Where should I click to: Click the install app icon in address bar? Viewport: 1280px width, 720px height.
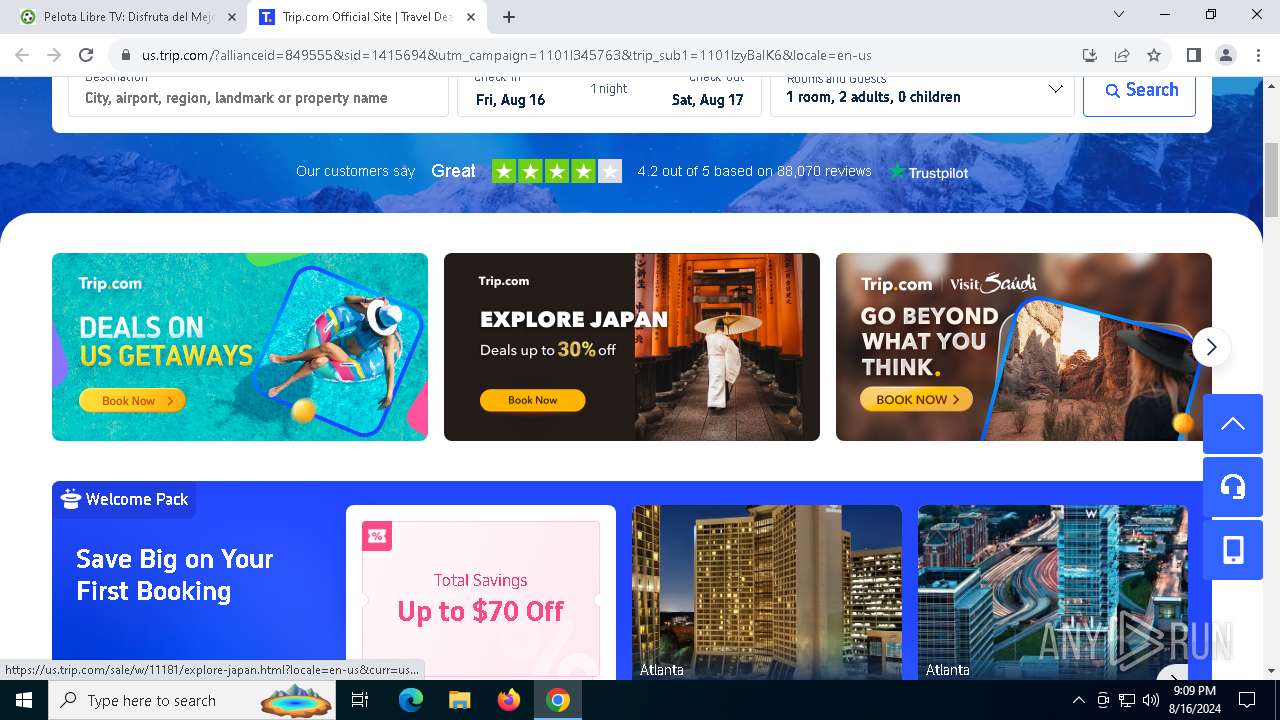click(1090, 55)
